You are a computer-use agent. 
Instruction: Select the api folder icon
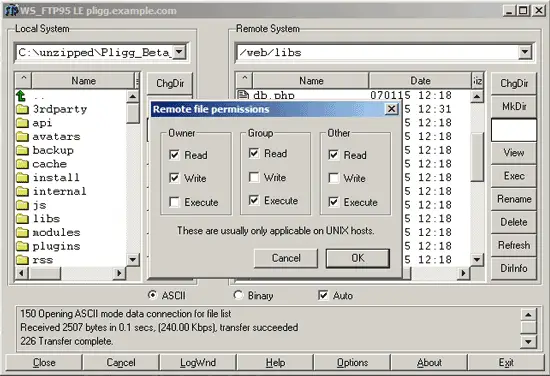(22, 123)
